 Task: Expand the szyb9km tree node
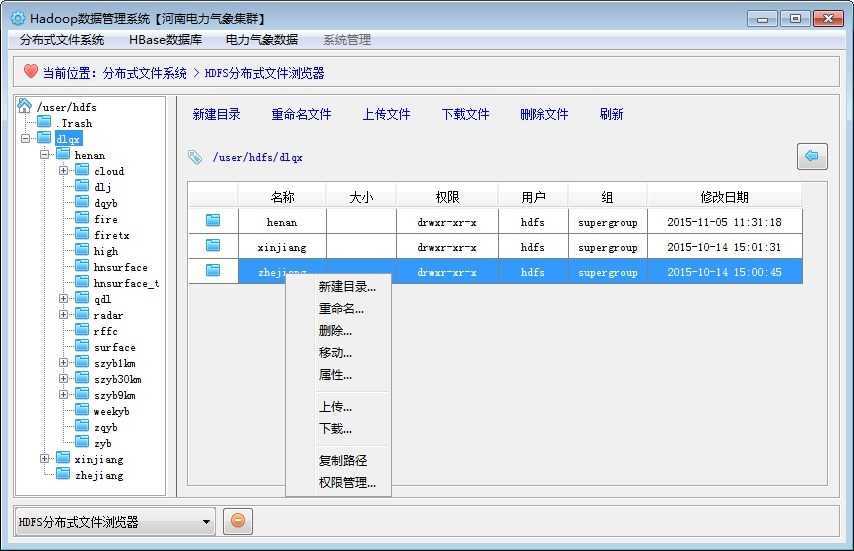click(64, 394)
